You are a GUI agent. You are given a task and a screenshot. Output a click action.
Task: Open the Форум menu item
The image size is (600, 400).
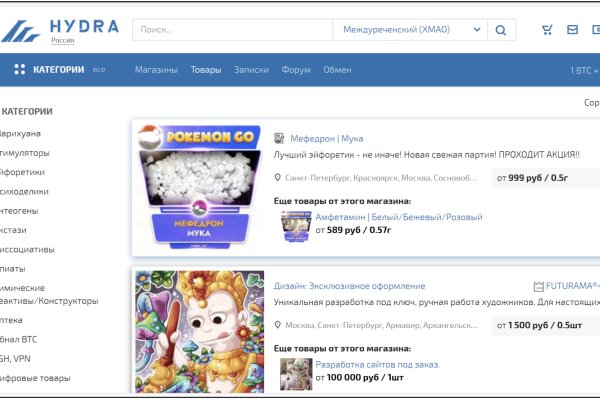[x=296, y=70]
